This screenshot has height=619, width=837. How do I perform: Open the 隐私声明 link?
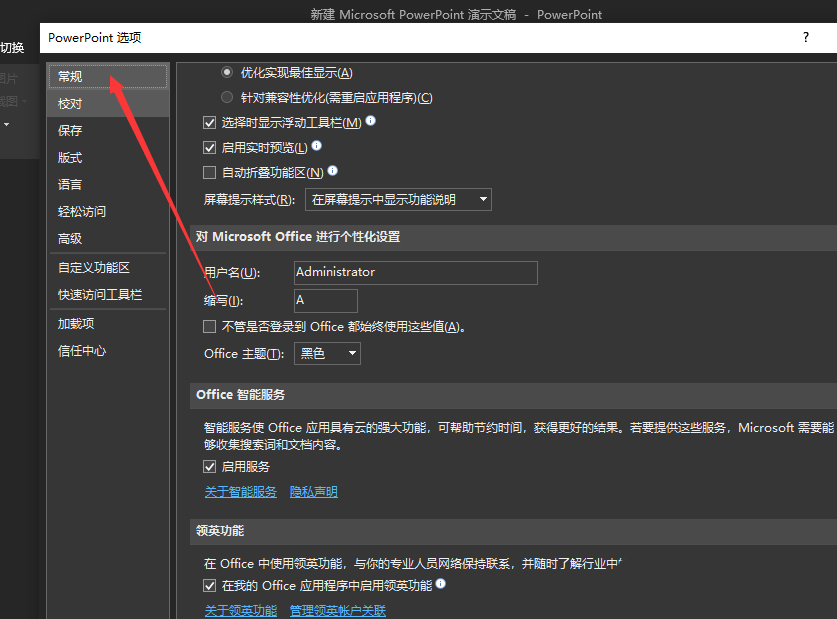[314, 492]
